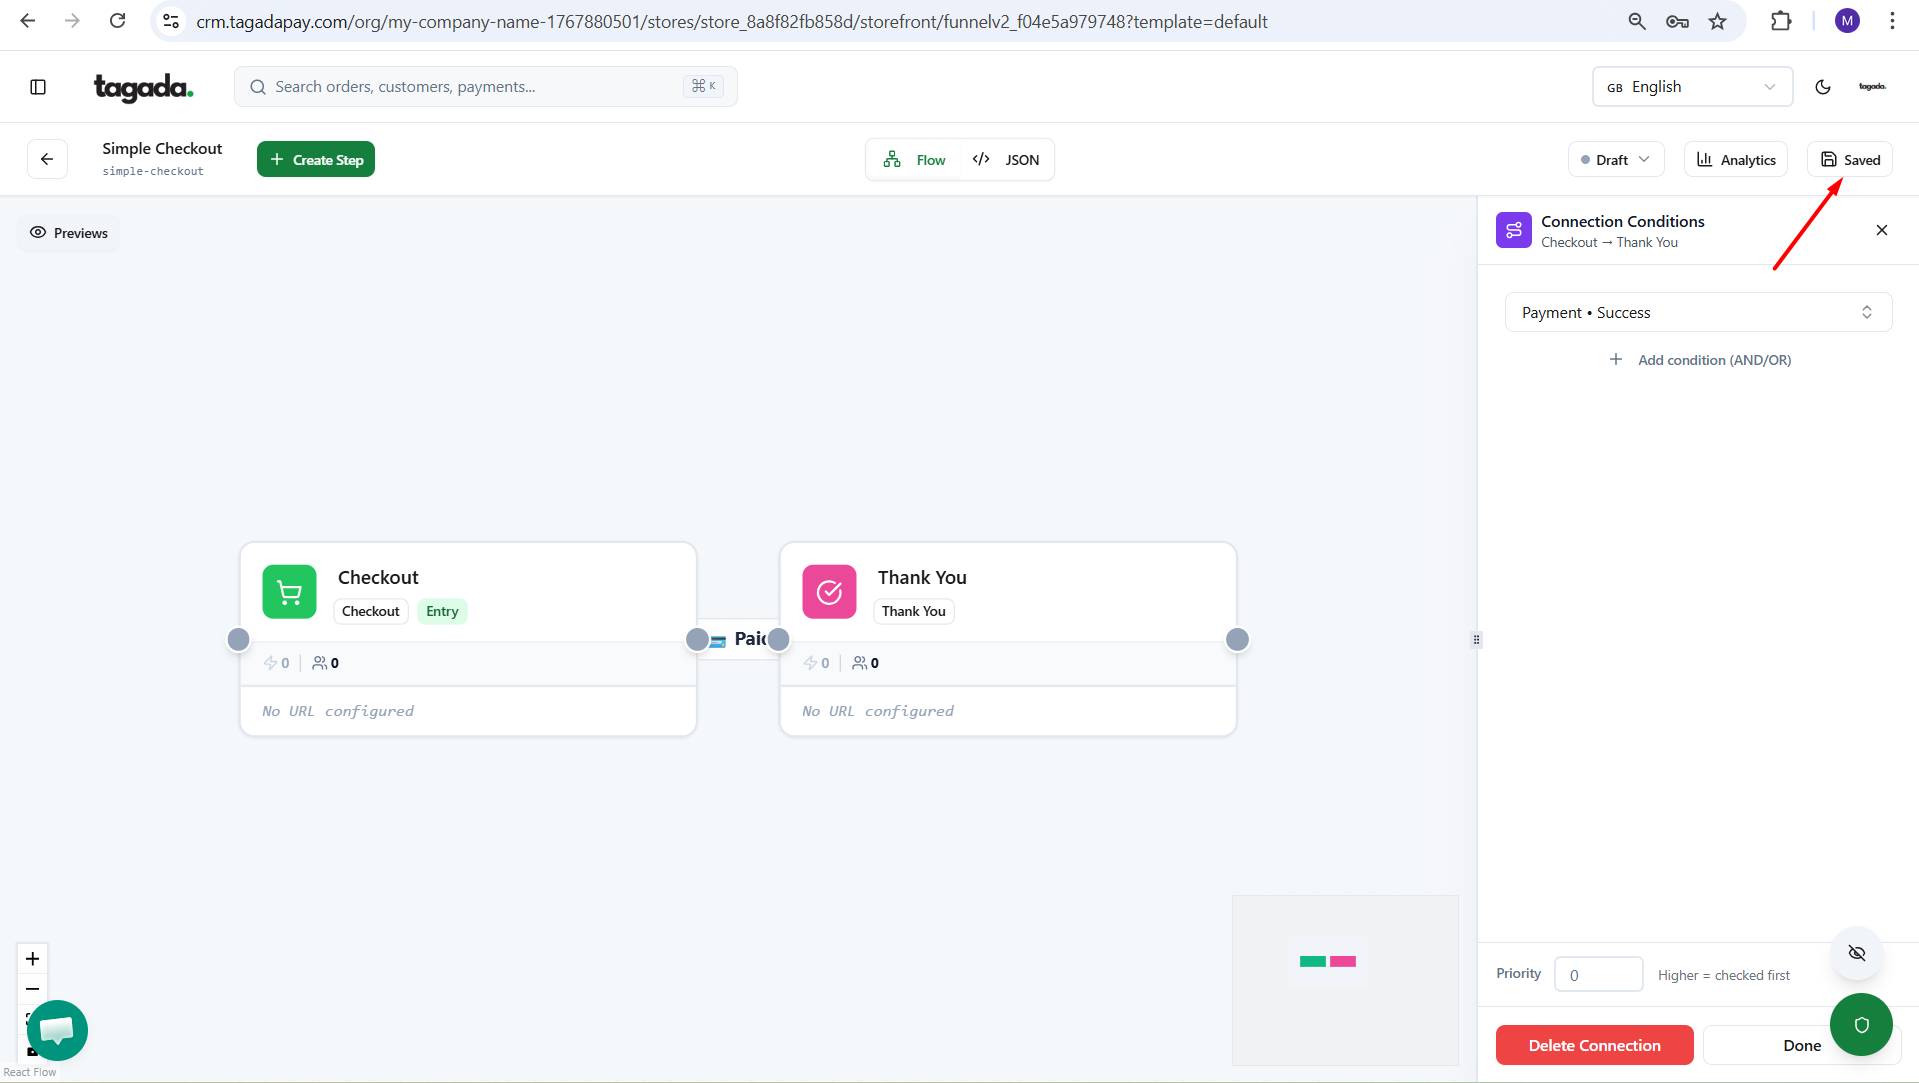Select the Flow view tab
This screenshot has width=1919, height=1083.
tap(915, 160)
